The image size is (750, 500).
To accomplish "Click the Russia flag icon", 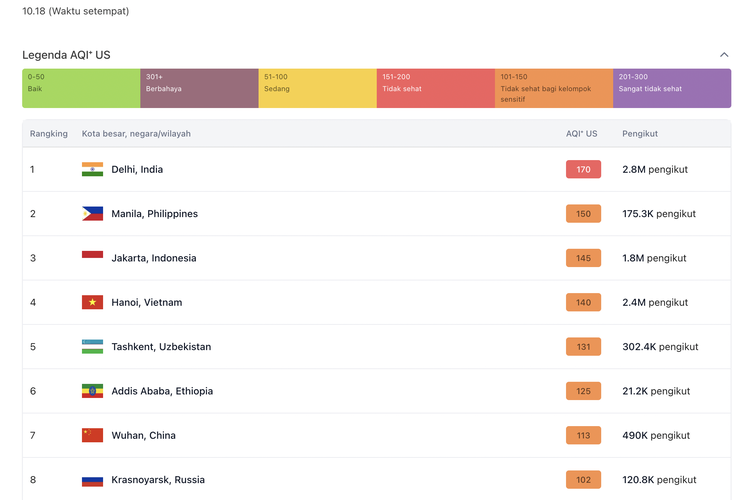I will [92, 480].
